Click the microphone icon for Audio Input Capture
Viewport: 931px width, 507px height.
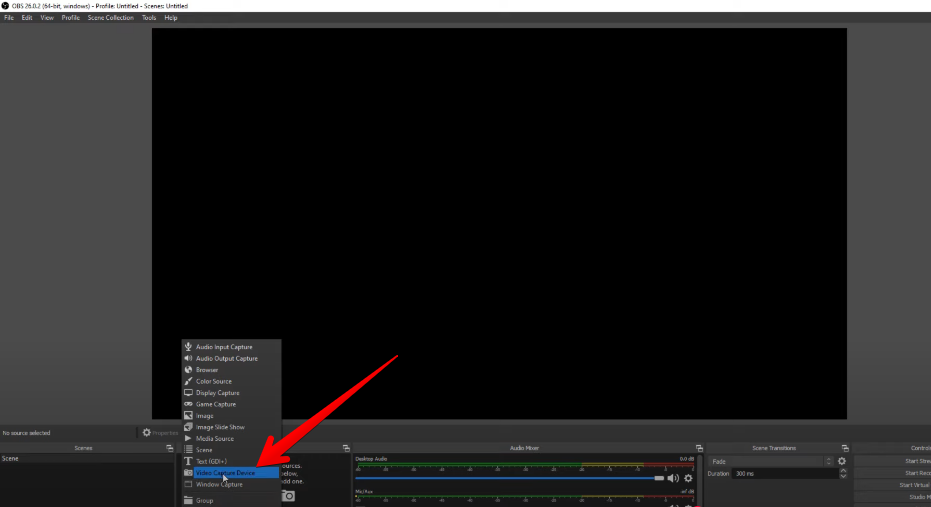tap(188, 347)
